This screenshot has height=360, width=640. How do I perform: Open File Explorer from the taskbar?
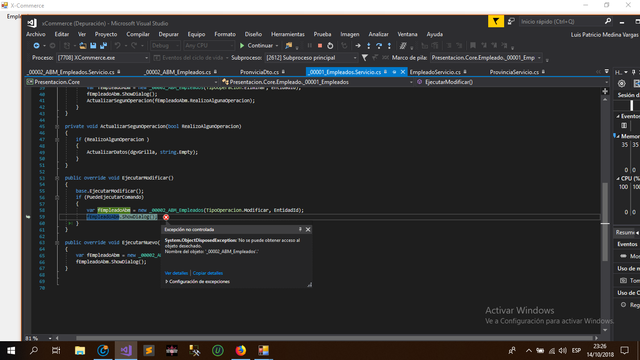80,351
